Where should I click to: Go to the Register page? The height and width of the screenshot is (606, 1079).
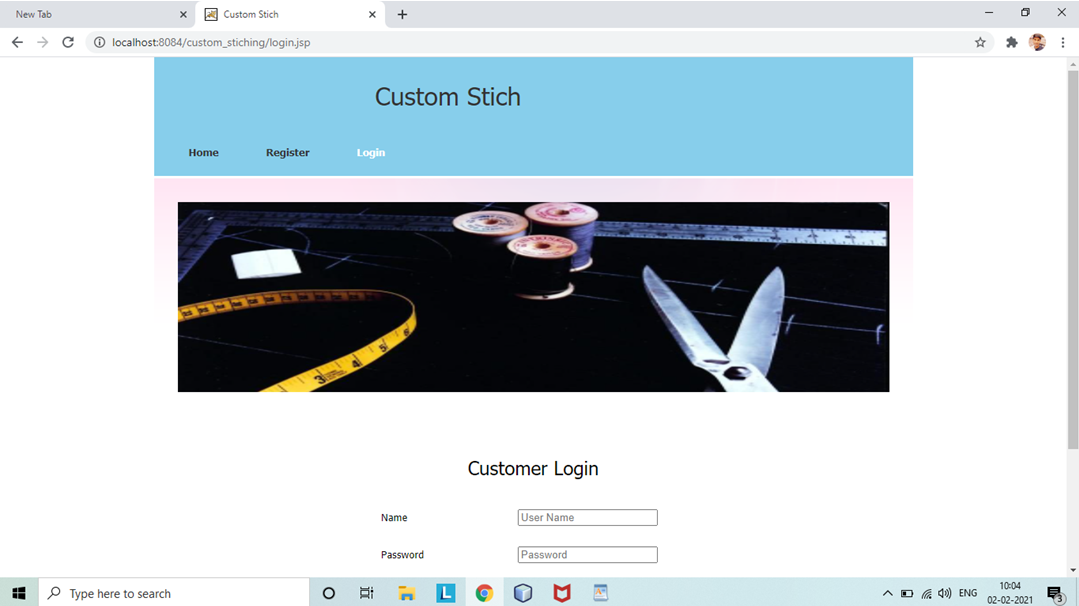(x=288, y=153)
